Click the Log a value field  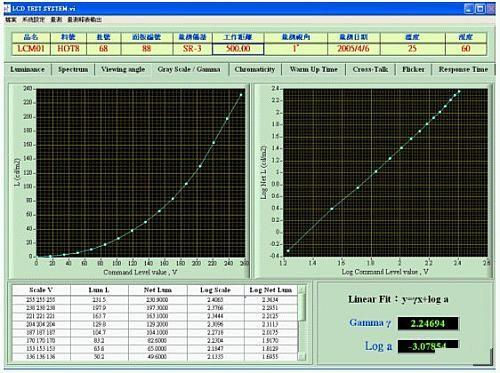click(x=428, y=346)
